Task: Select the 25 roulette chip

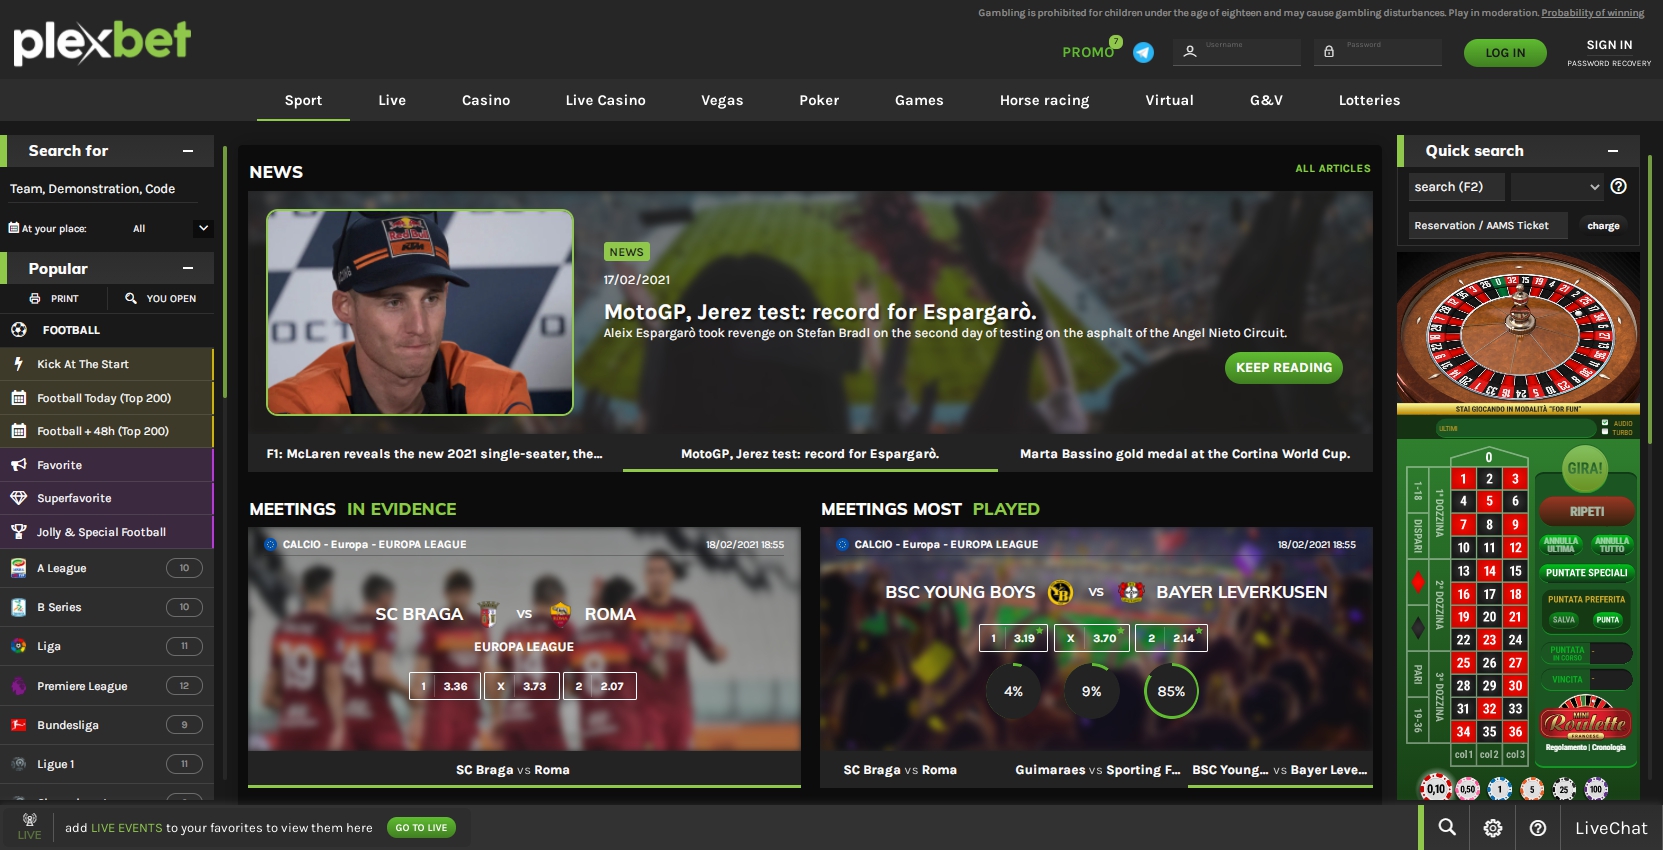Action: [x=1564, y=789]
